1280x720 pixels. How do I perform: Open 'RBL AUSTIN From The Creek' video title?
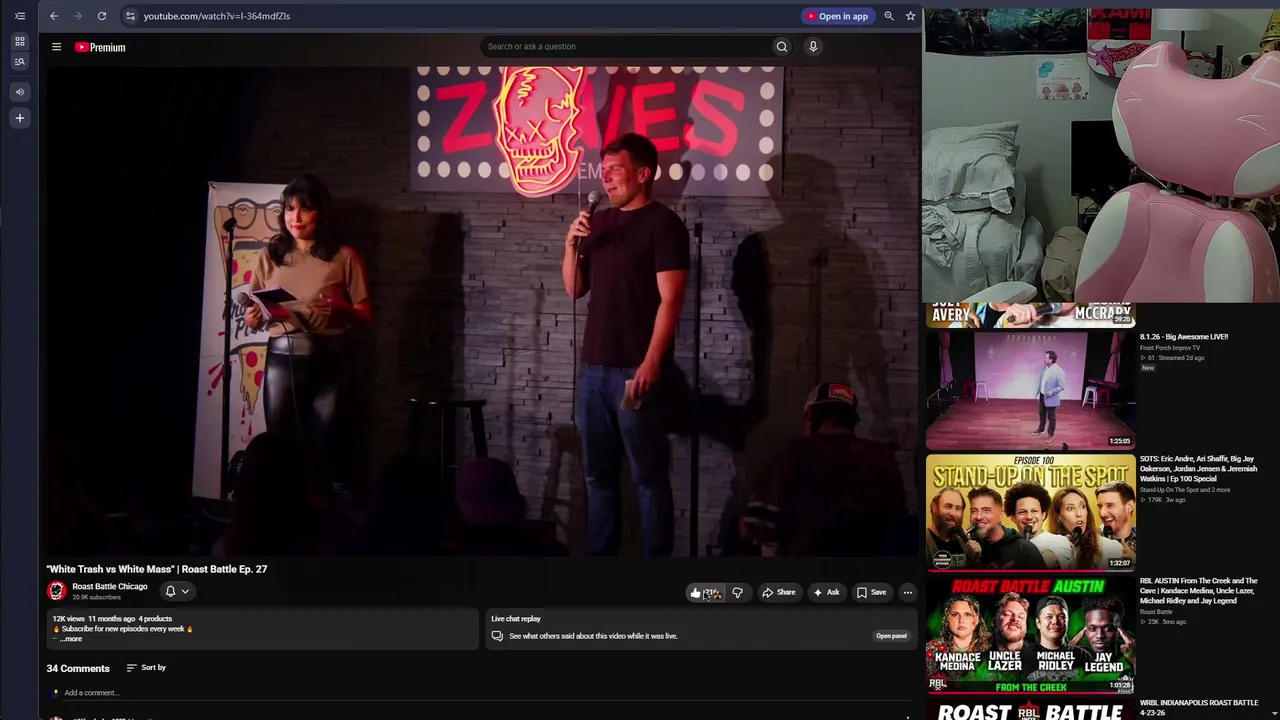1199,590
